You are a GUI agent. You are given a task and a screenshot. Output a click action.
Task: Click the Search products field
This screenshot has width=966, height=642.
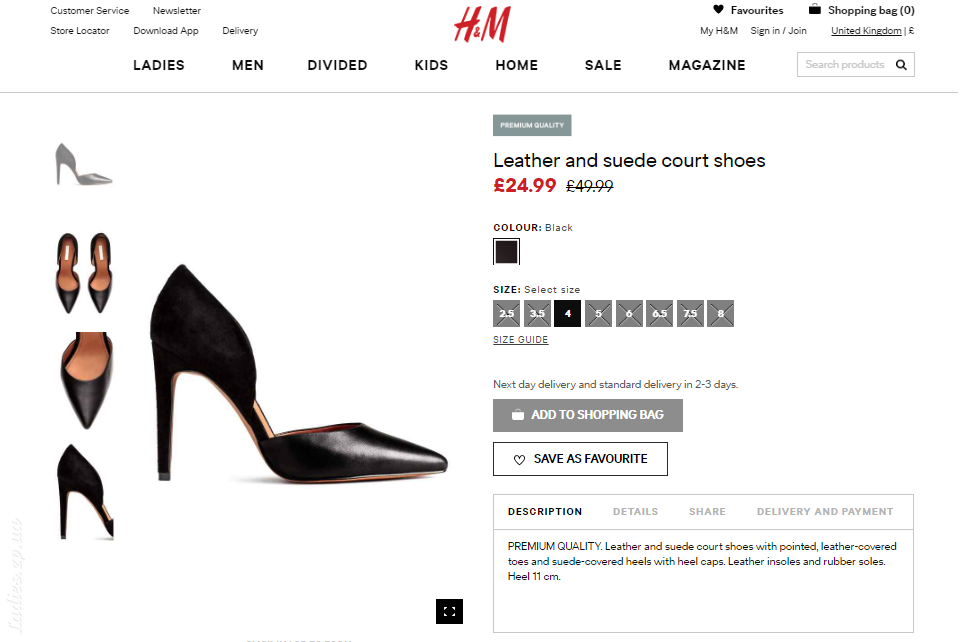click(845, 65)
